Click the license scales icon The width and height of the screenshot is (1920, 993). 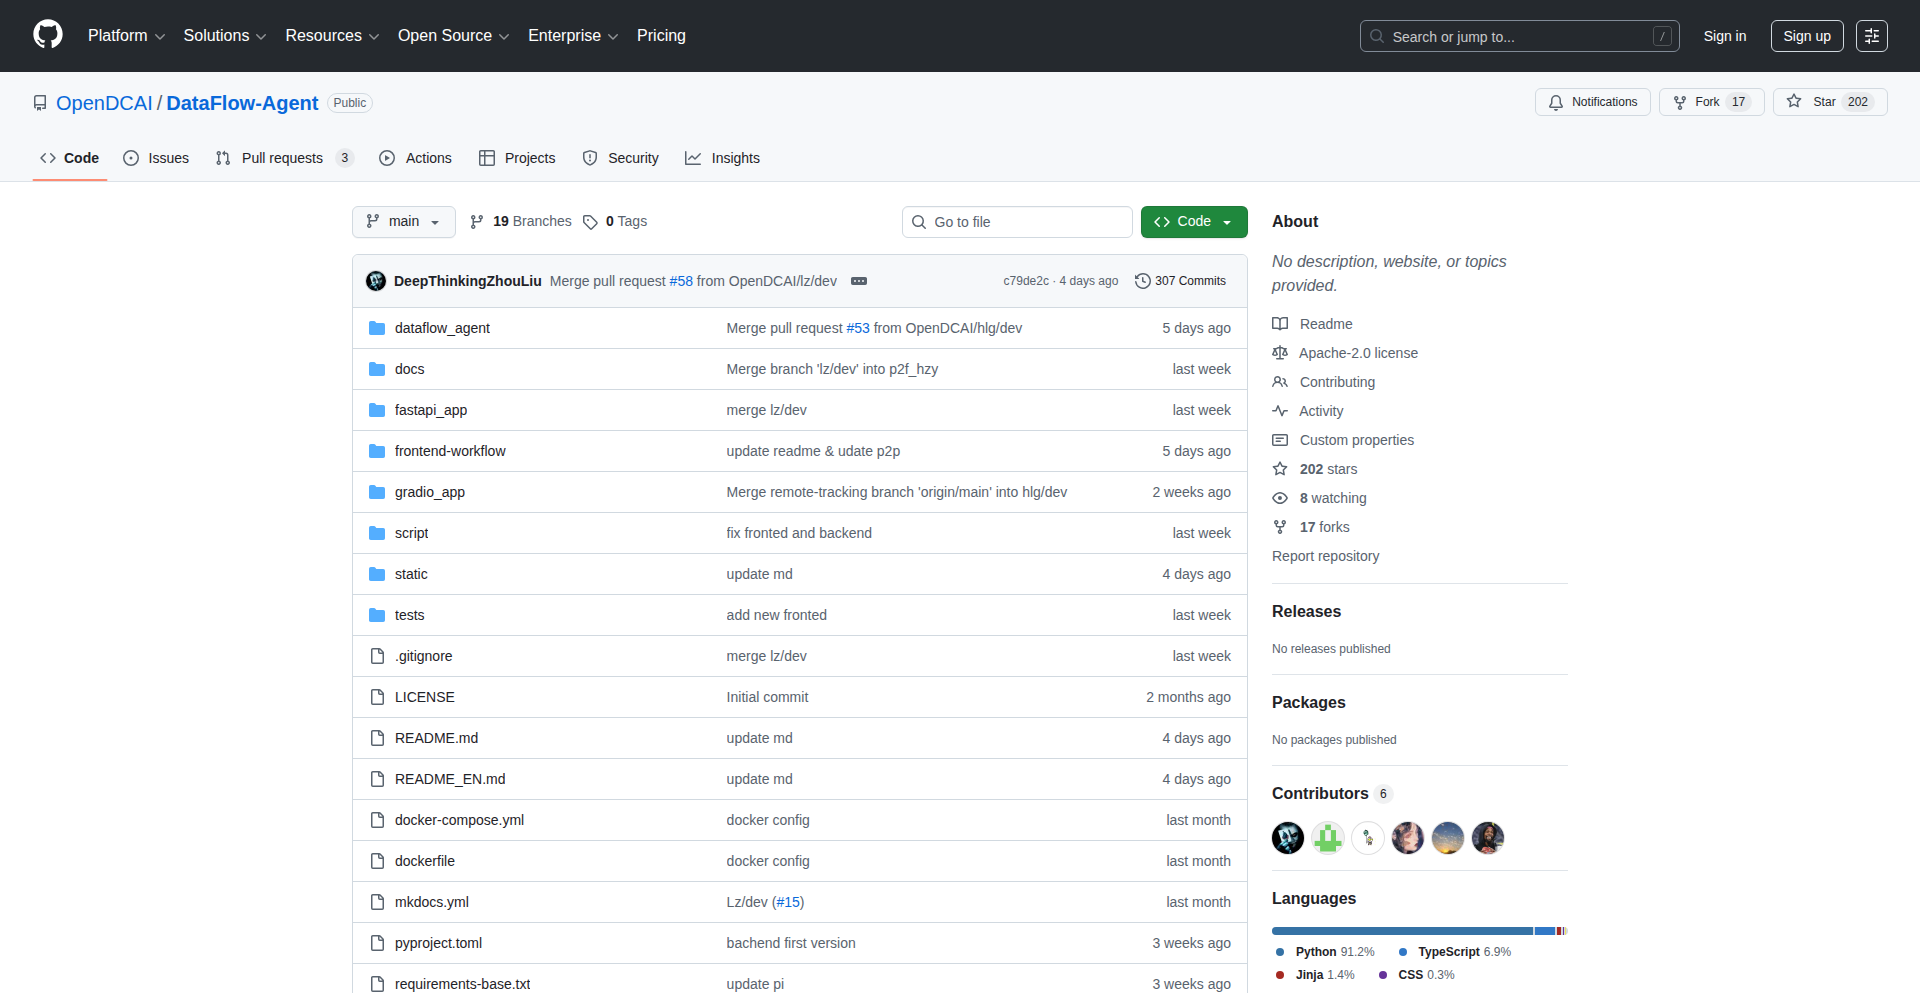(x=1280, y=353)
